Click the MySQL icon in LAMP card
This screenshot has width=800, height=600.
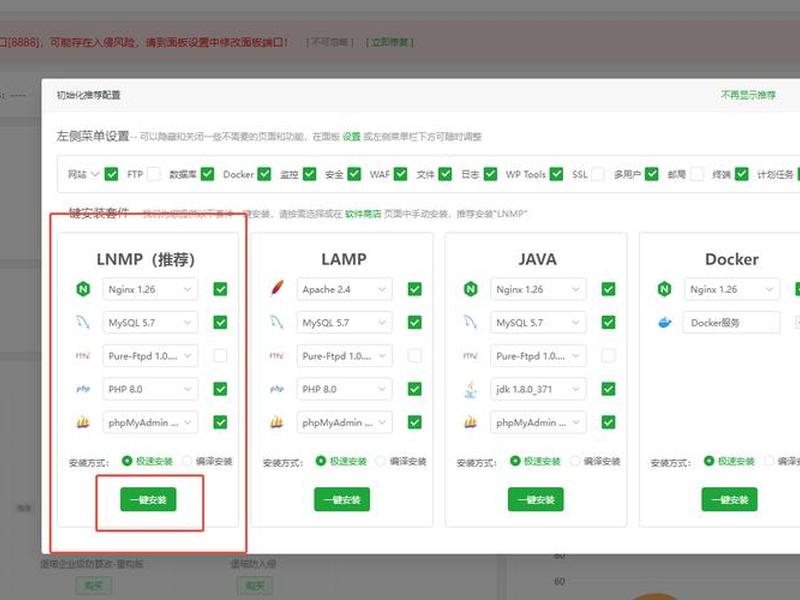277,322
